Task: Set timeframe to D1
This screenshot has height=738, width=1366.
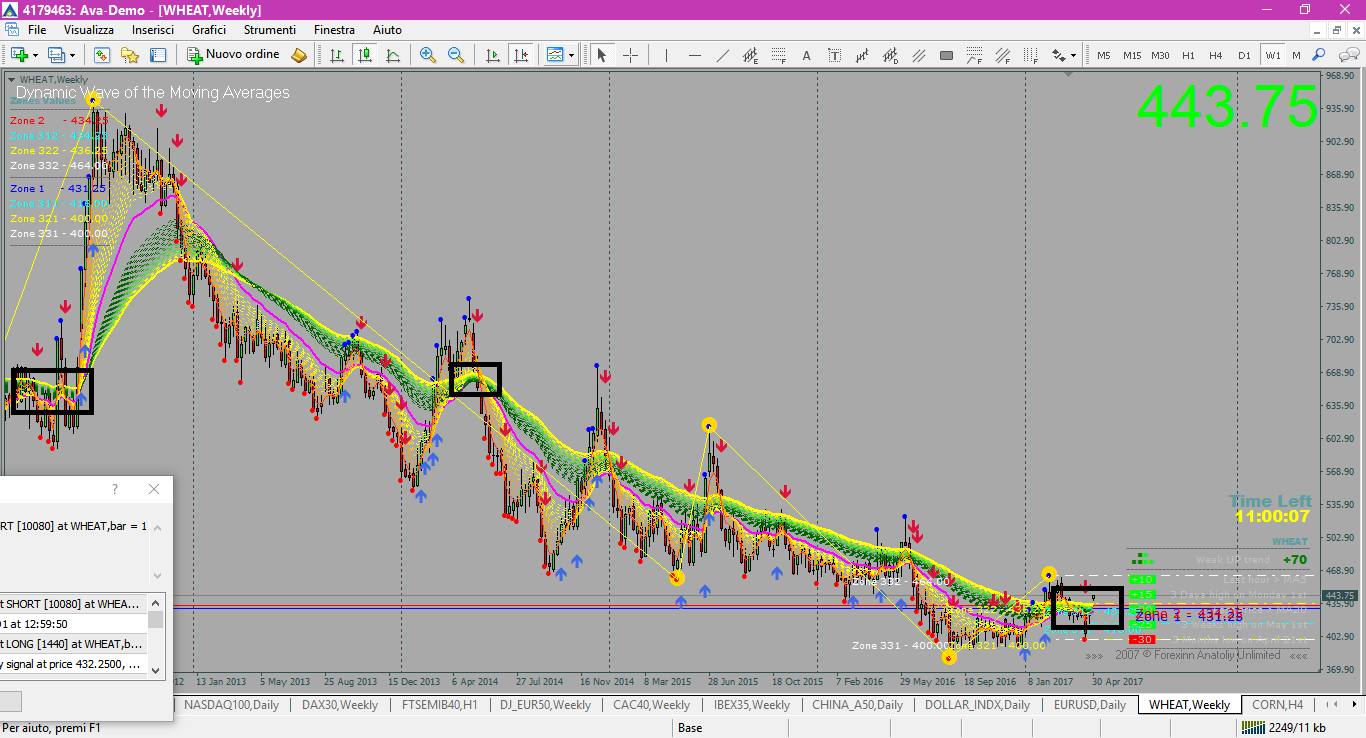Action: coord(1244,55)
